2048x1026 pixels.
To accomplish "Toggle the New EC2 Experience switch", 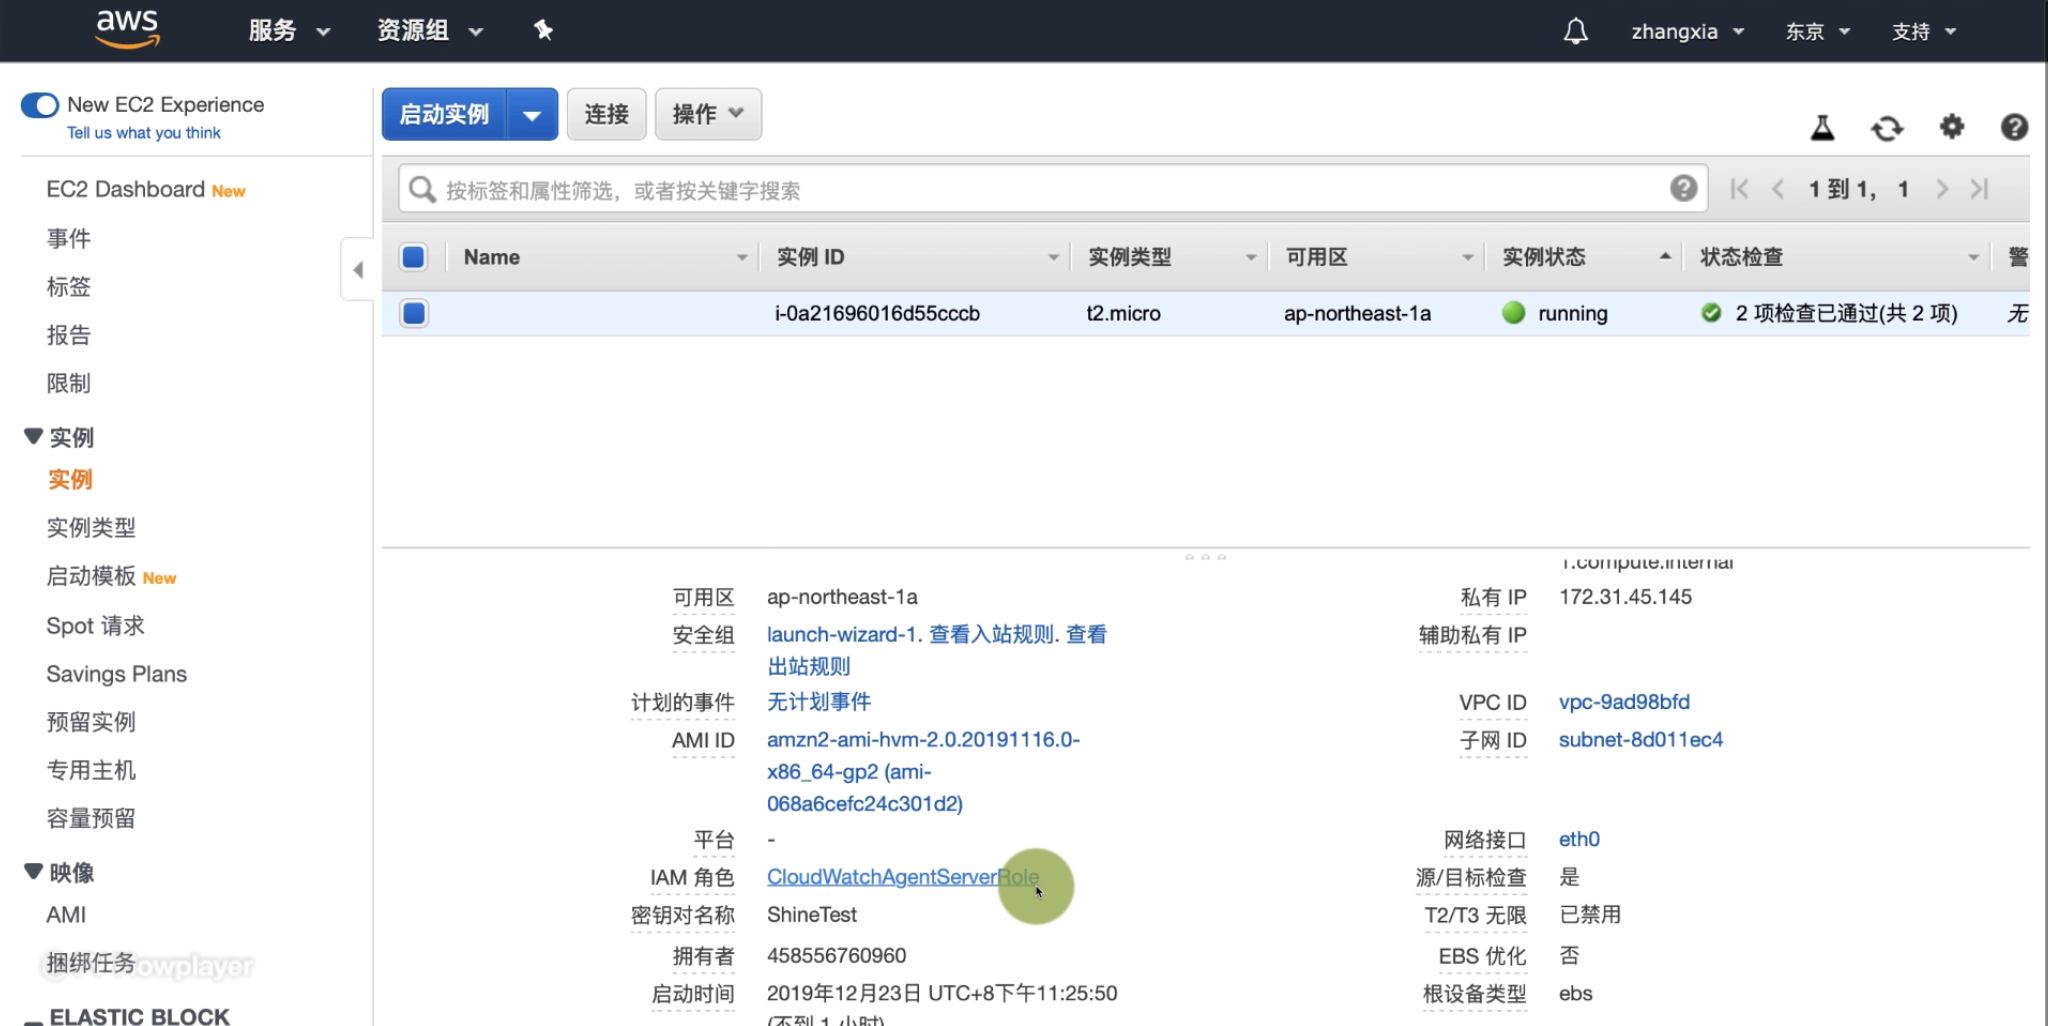I will pos(40,105).
